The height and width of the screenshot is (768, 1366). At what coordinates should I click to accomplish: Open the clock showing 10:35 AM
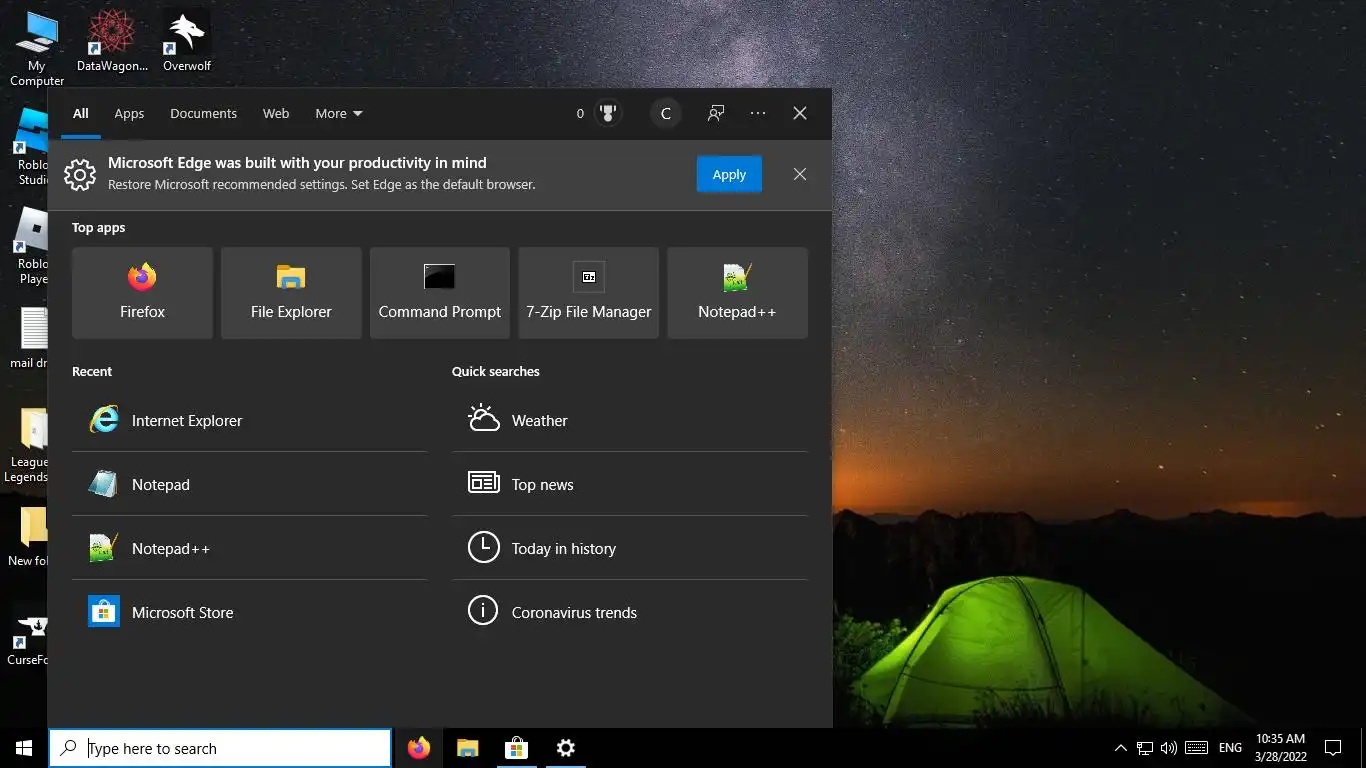click(1281, 748)
